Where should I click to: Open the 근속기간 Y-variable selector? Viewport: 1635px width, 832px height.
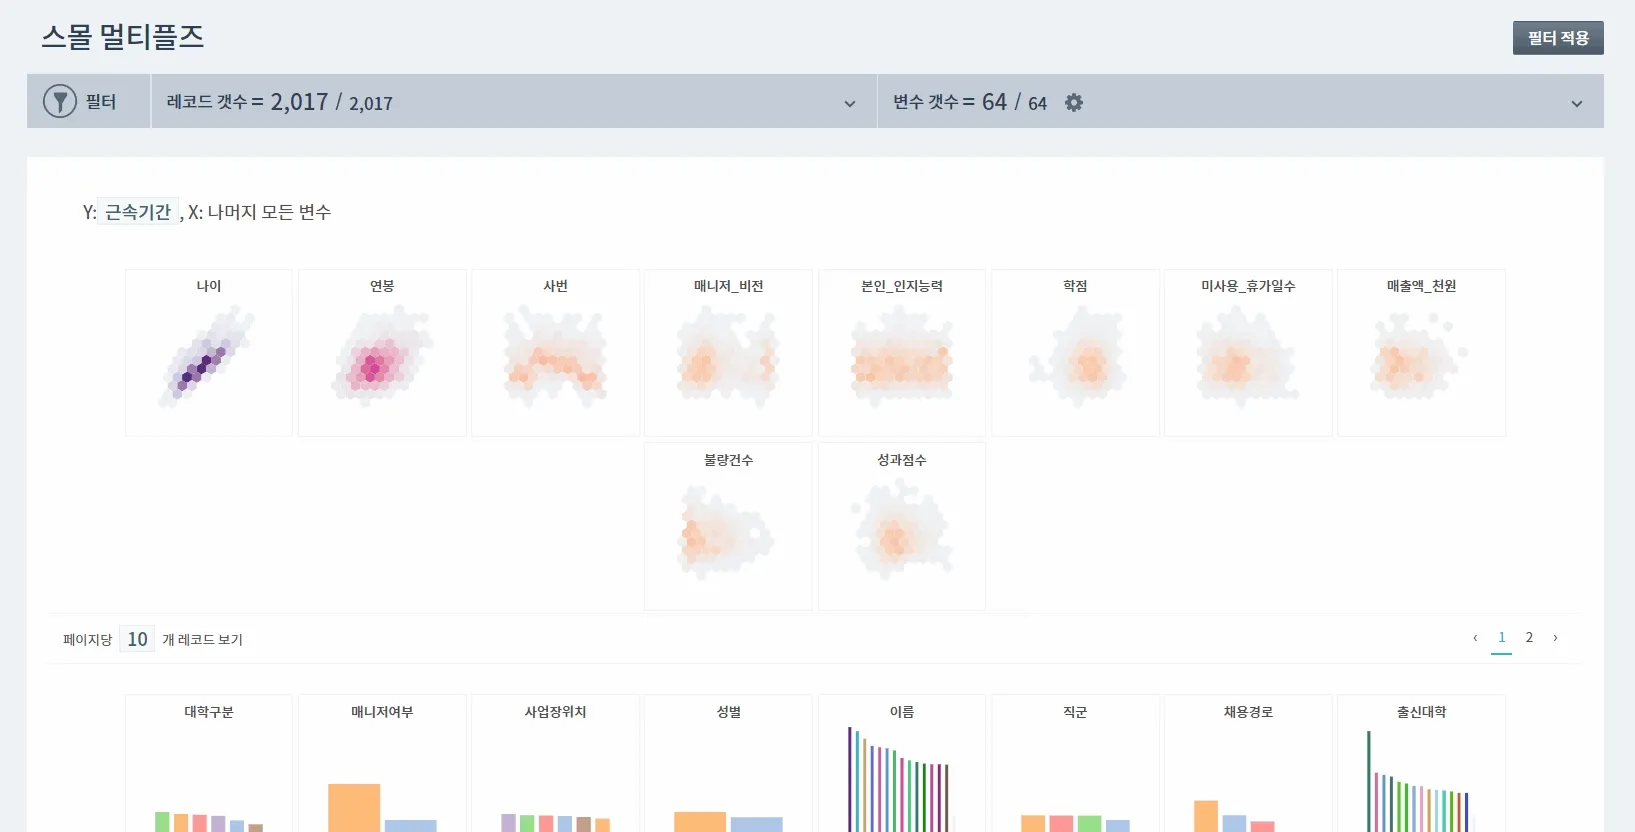138,212
